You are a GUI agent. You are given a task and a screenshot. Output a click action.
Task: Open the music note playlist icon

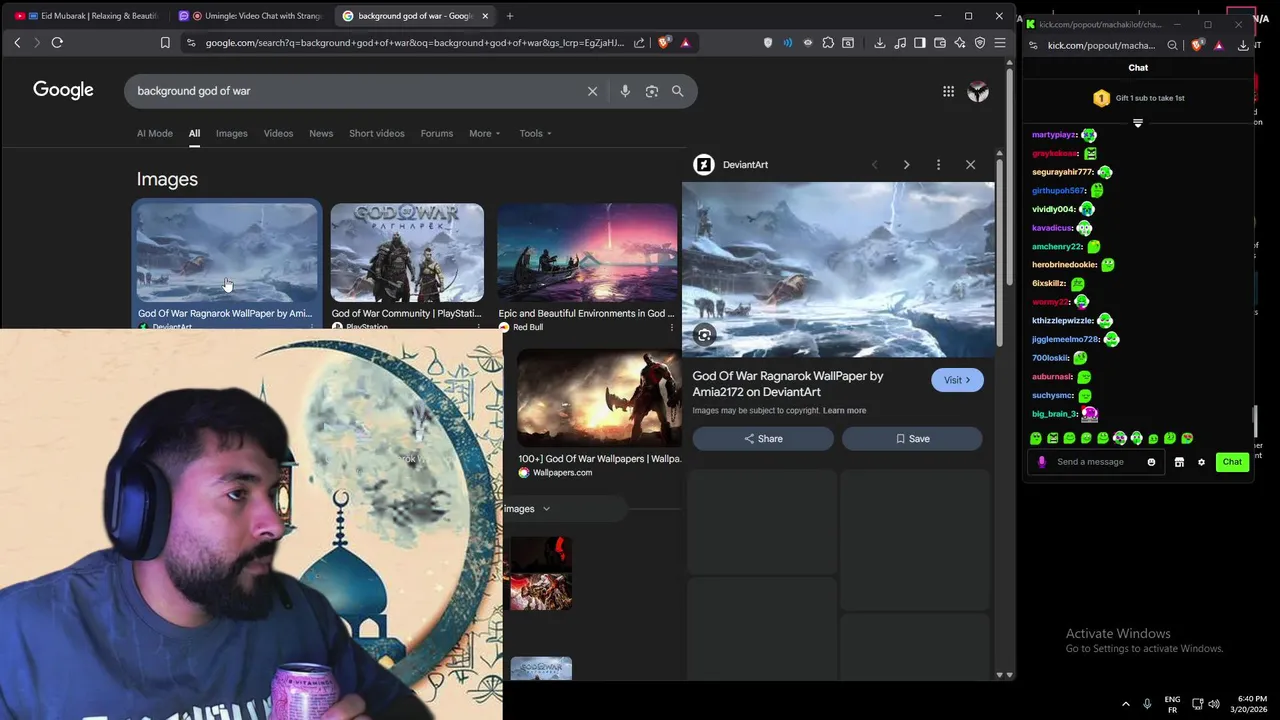tap(900, 43)
